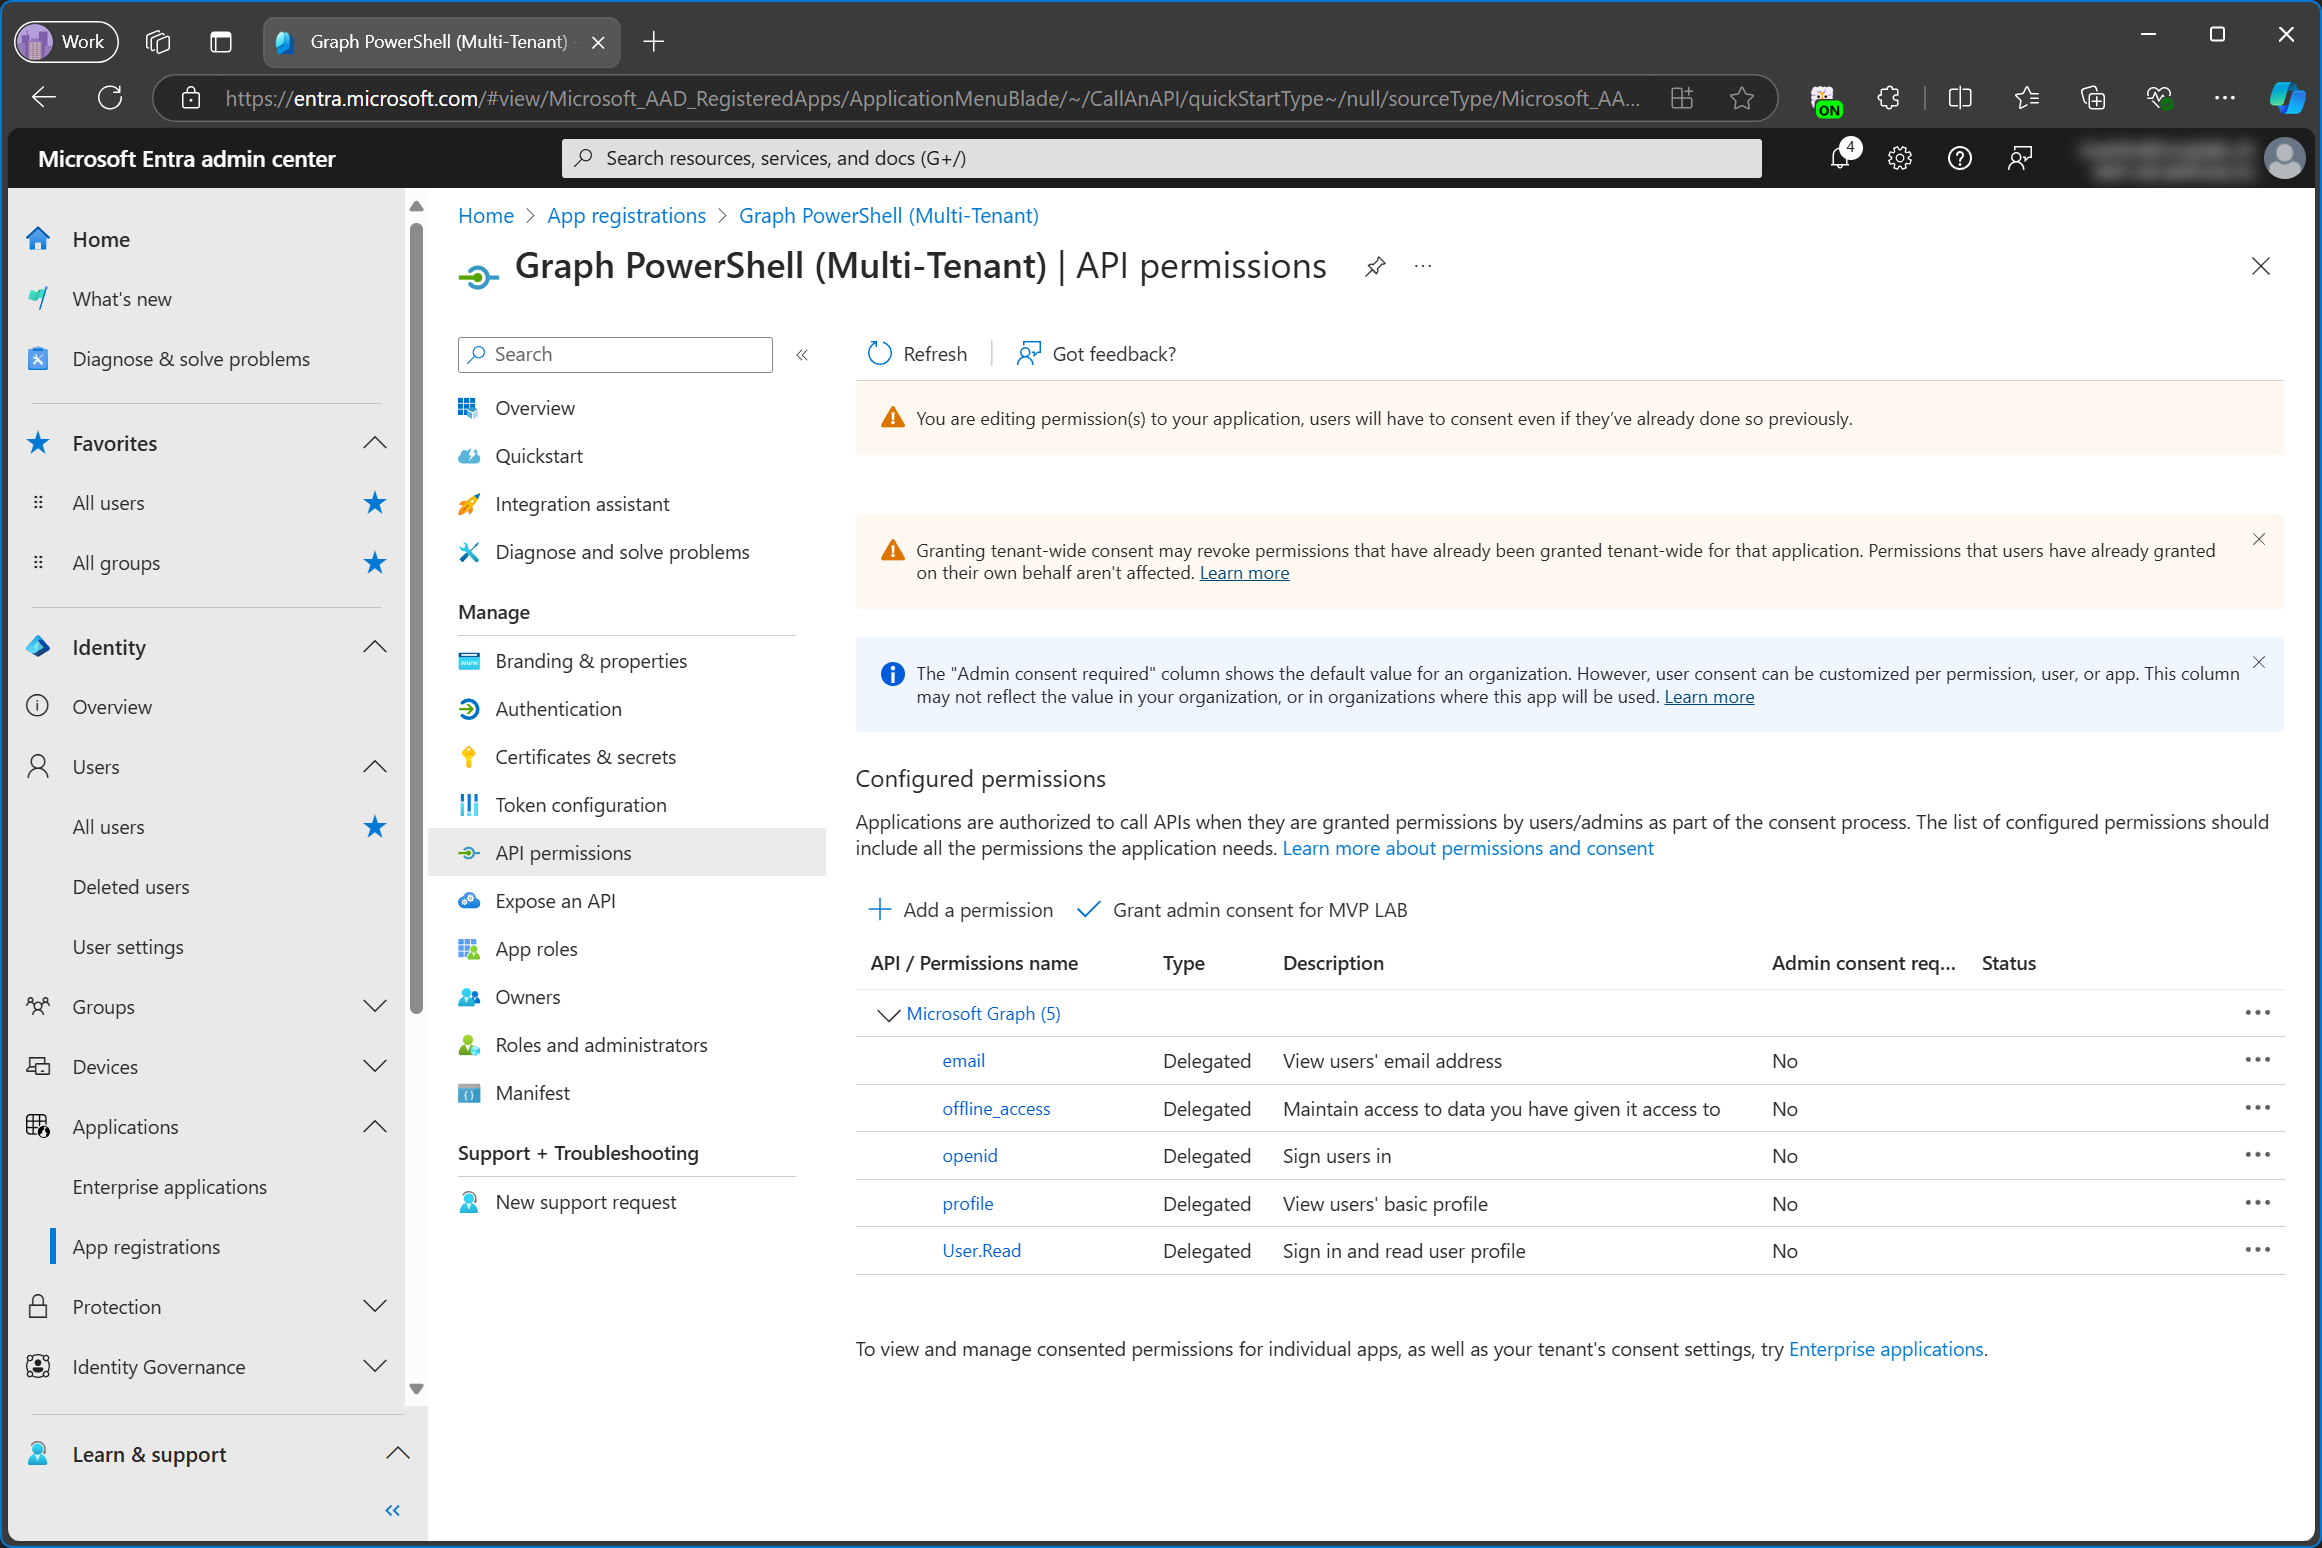Add this page to browser favorites star
This screenshot has width=2322, height=1548.
coord(1742,98)
